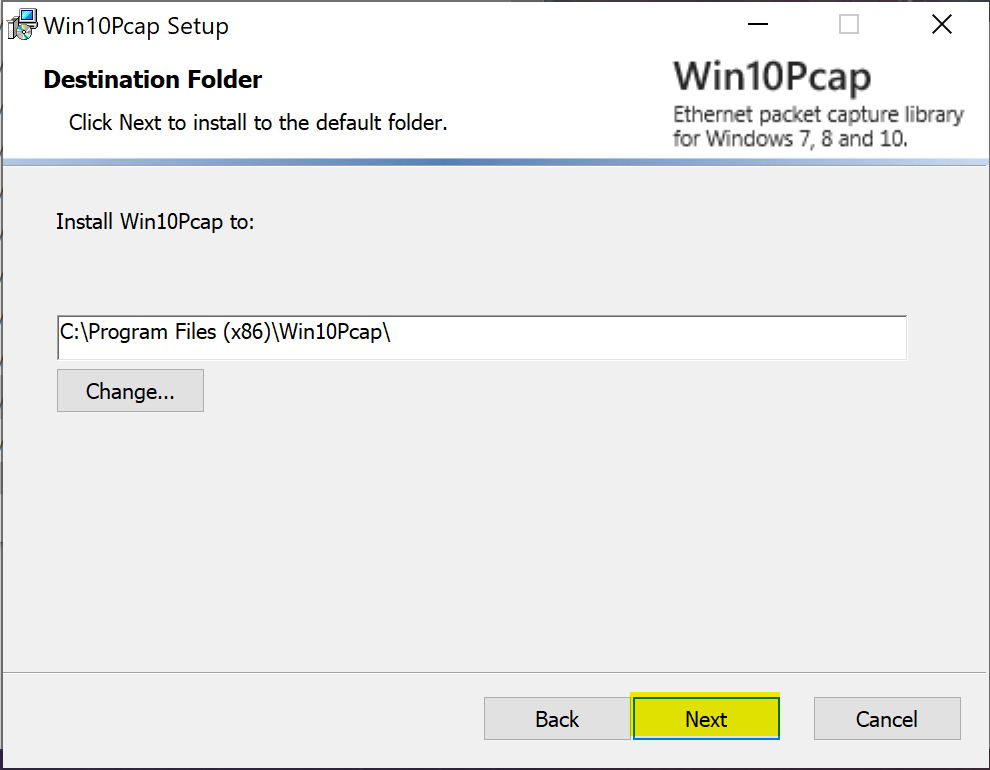Click the Win10Pcap installer icon in title bar

[x=22, y=25]
